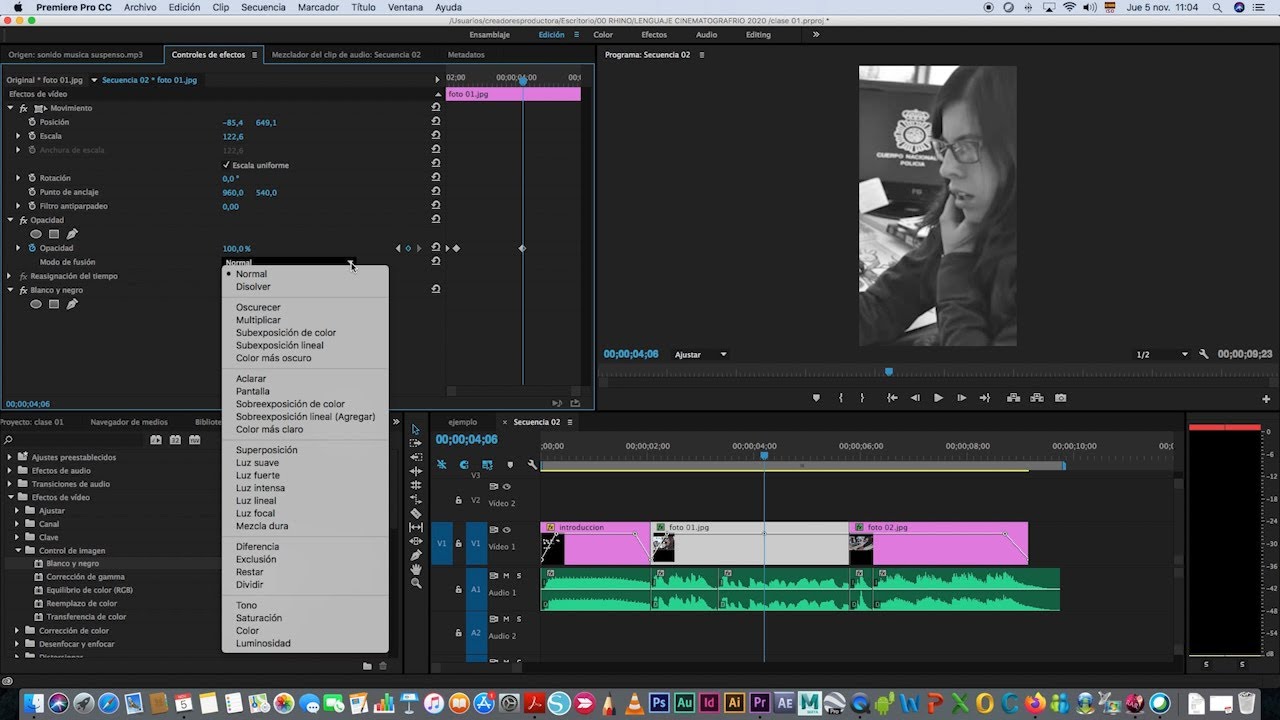
Task: Click the Extract button in Program monitor
Action: click(1037, 398)
